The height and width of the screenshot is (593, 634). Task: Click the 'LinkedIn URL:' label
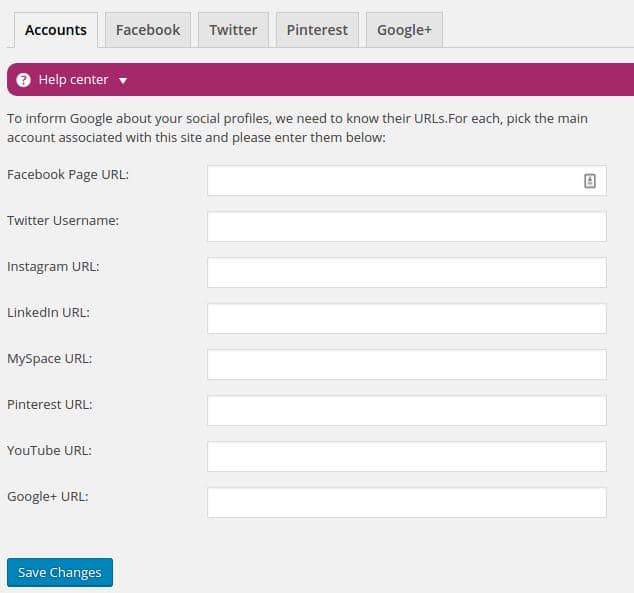point(49,312)
